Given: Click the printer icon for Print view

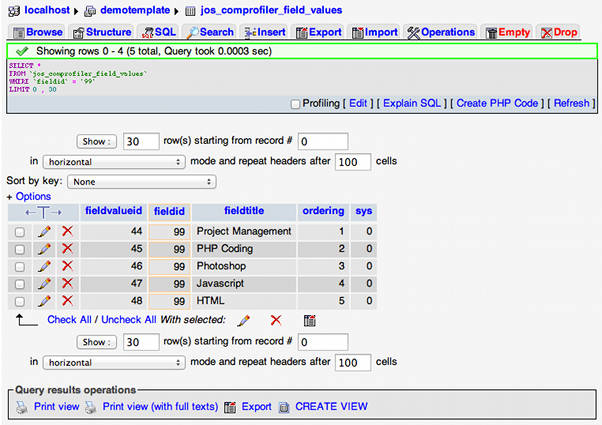Looking at the screenshot, I should click(22, 407).
